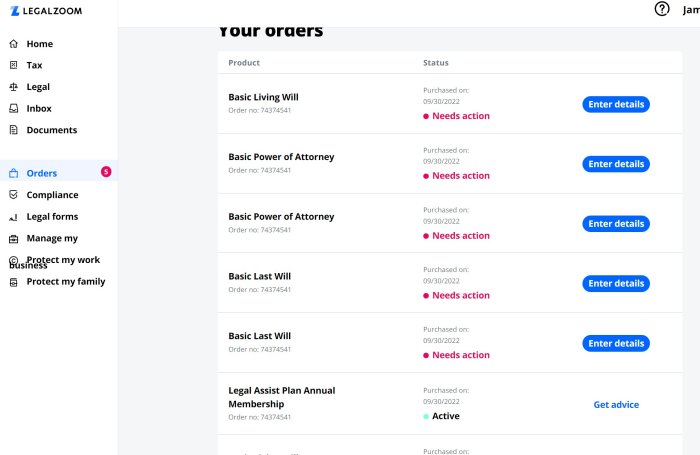Click the Basic Living Will product name

263,97
